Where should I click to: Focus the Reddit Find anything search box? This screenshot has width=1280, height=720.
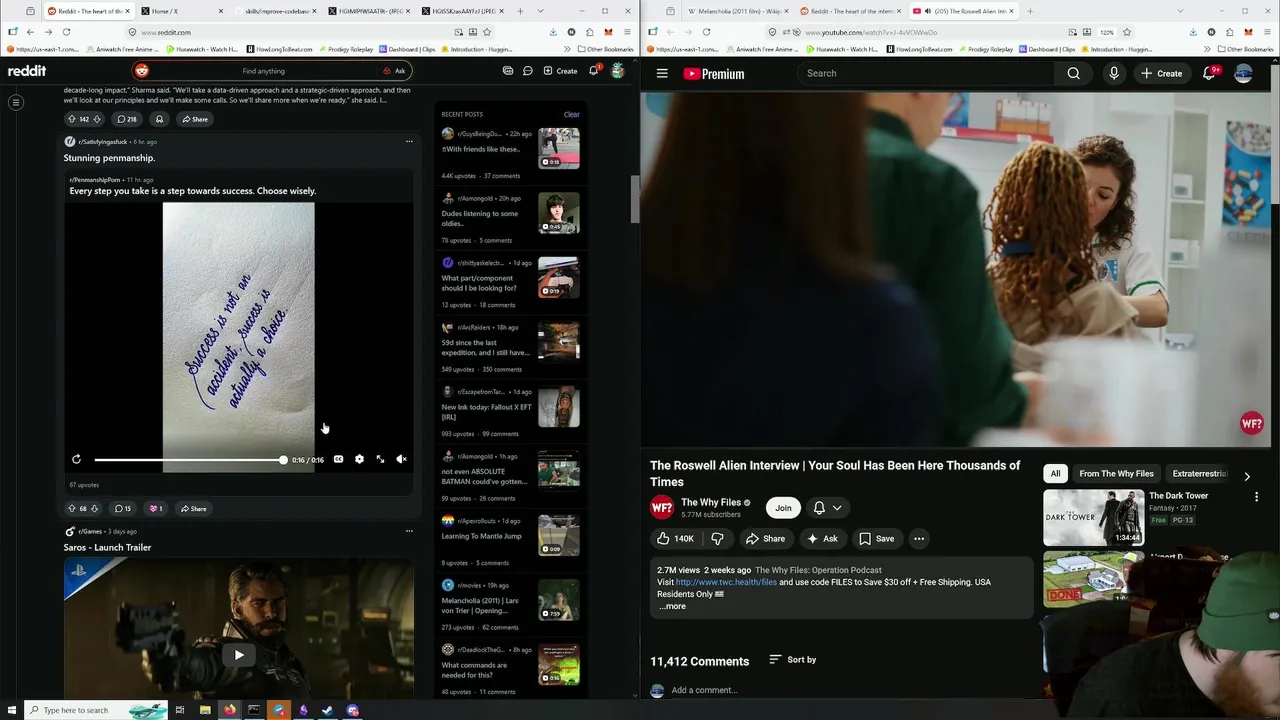pyautogui.click(x=263, y=71)
